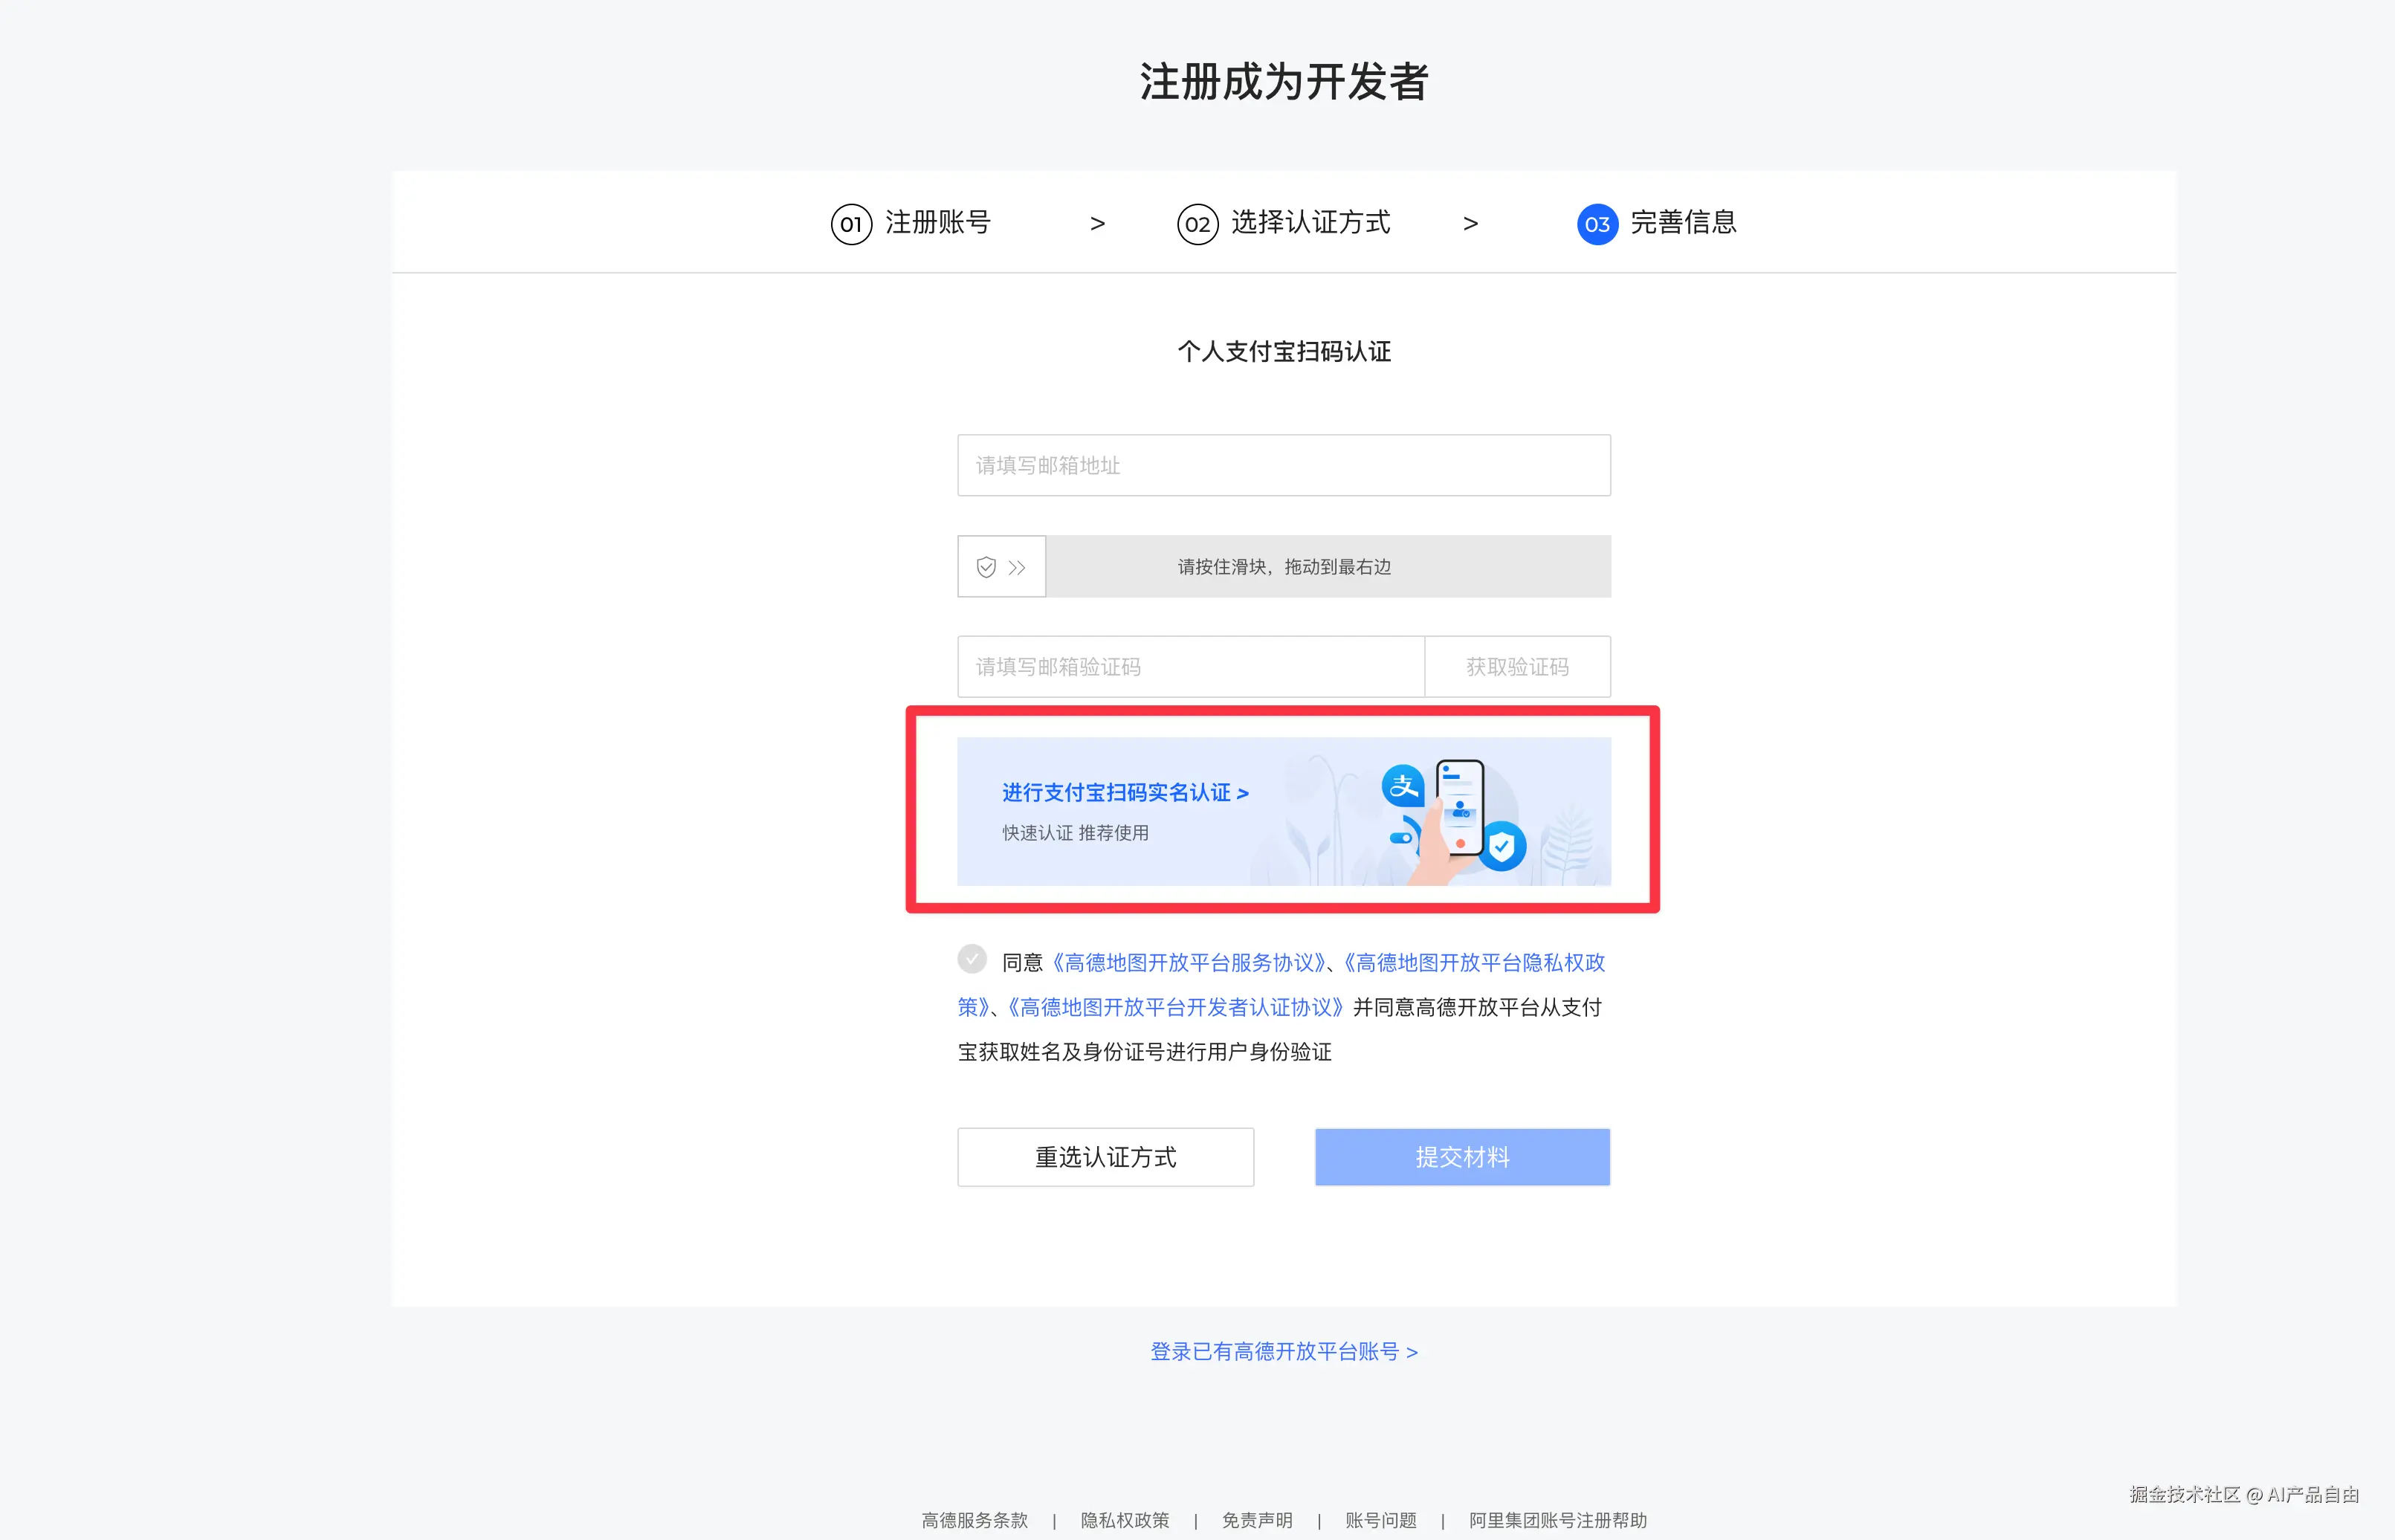Click the step 01 circle icon

851,224
